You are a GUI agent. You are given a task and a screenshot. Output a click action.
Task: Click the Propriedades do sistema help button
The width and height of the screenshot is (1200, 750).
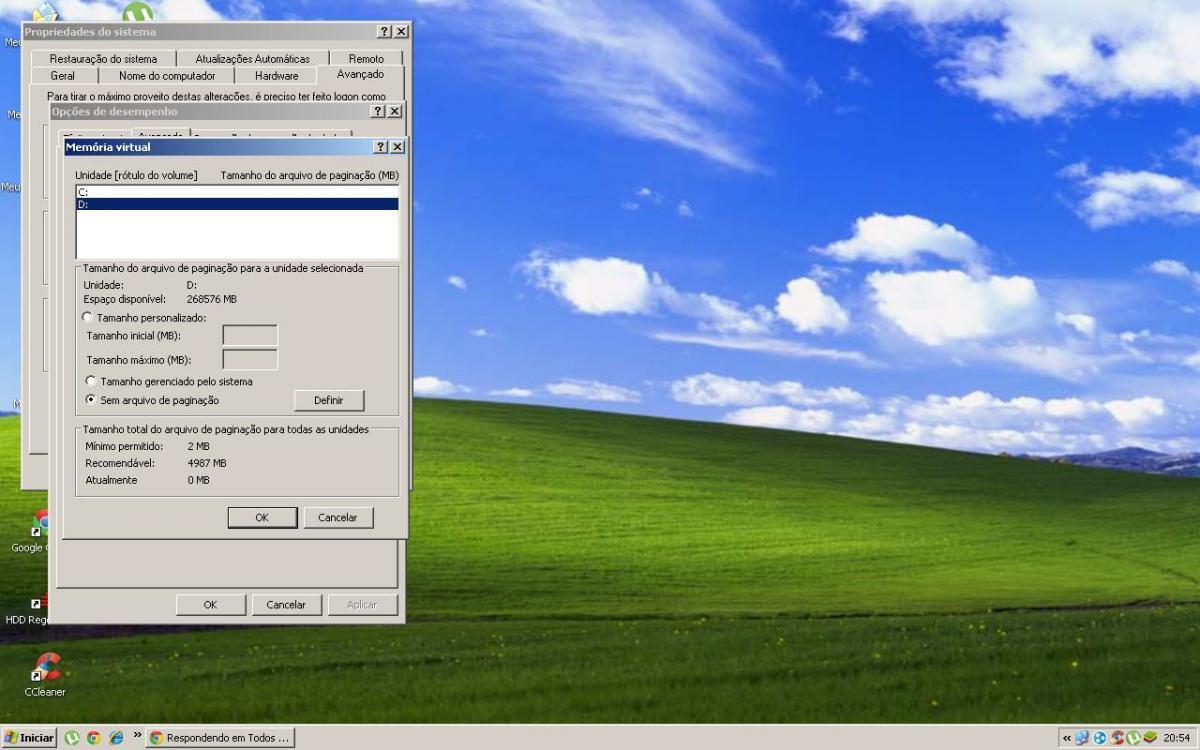(385, 32)
